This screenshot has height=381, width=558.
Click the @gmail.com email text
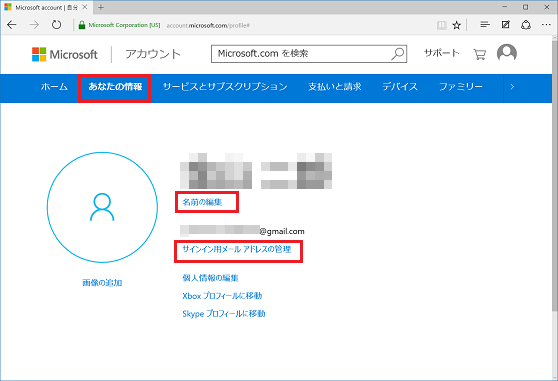pyautogui.click(x=282, y=231)
